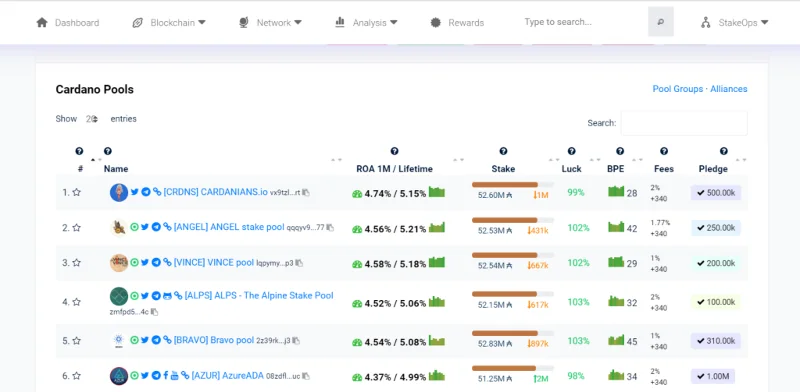800x392 pixels.
Task: Open the Pool Groups link
Action: 678,89
